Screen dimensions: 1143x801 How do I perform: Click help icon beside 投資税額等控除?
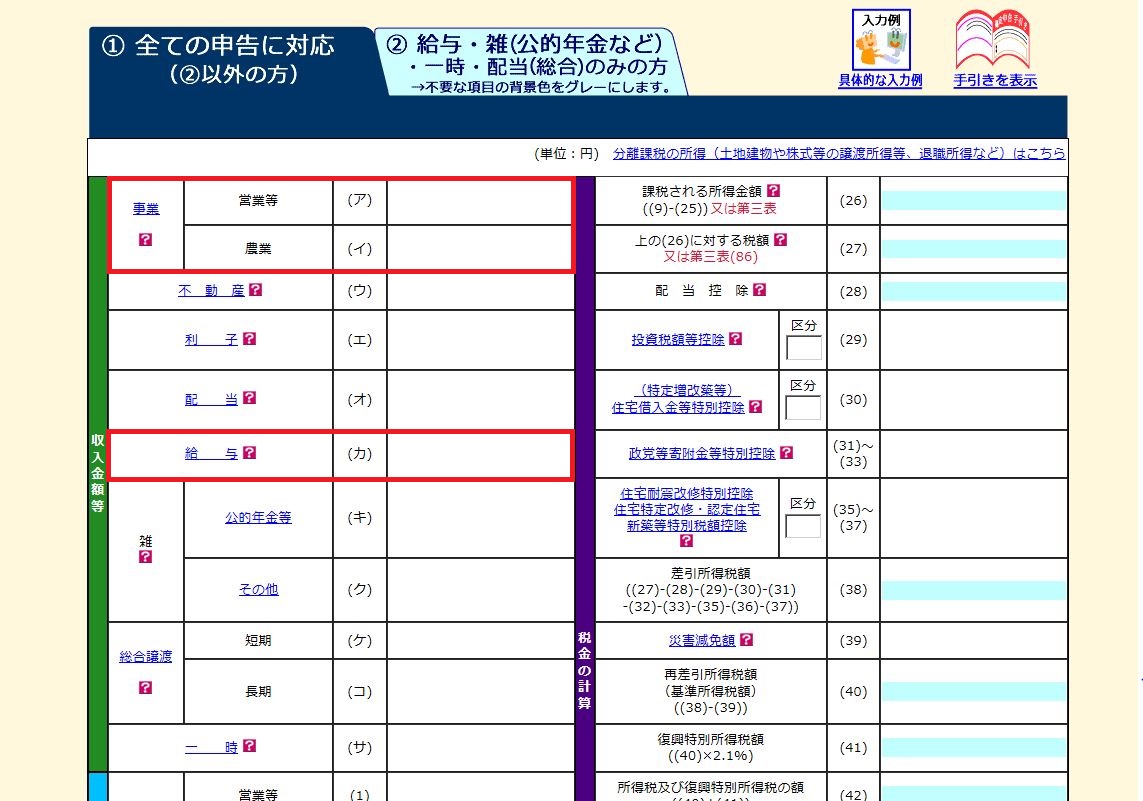736,339
